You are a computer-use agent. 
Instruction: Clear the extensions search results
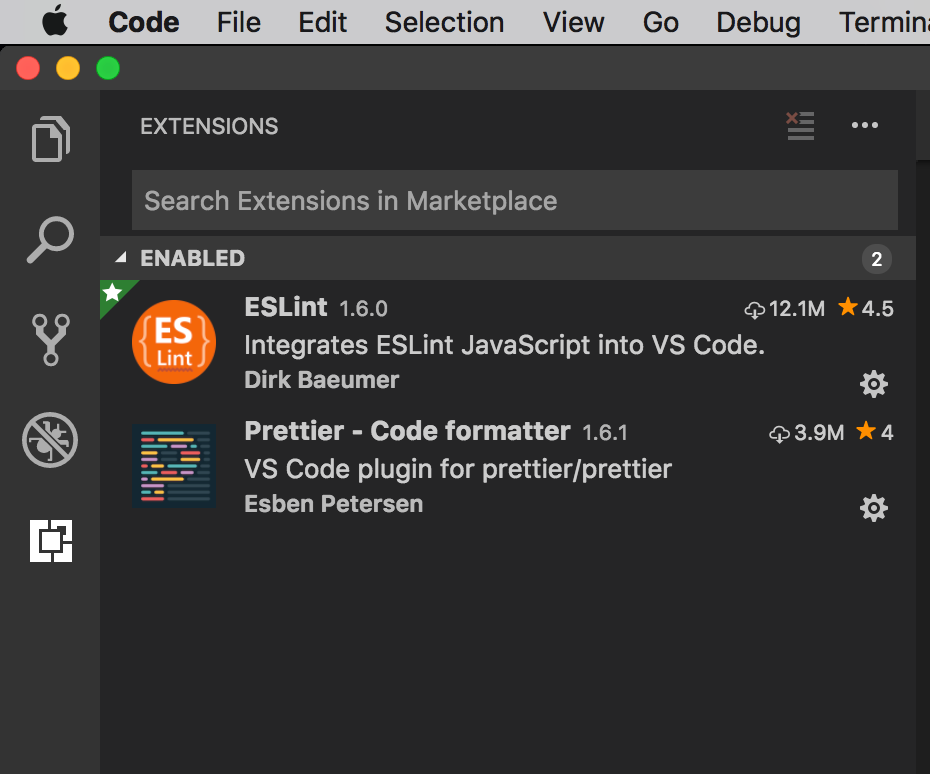point(800,126)
